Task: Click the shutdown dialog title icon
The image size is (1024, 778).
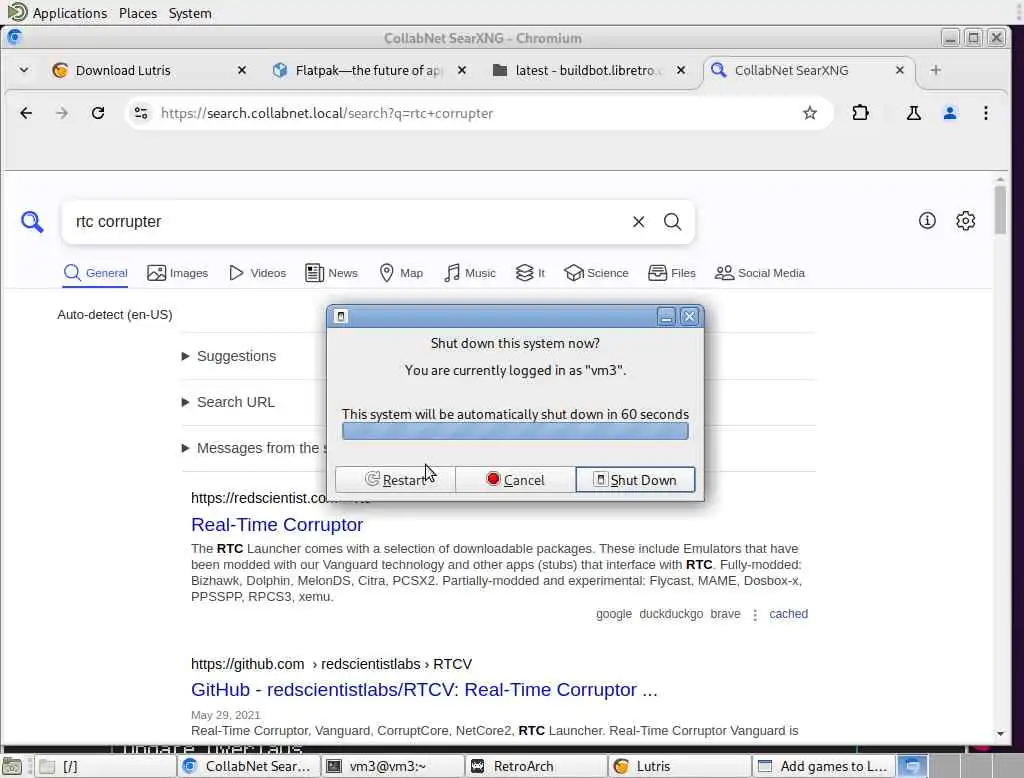Action: [x=340, y=317]
